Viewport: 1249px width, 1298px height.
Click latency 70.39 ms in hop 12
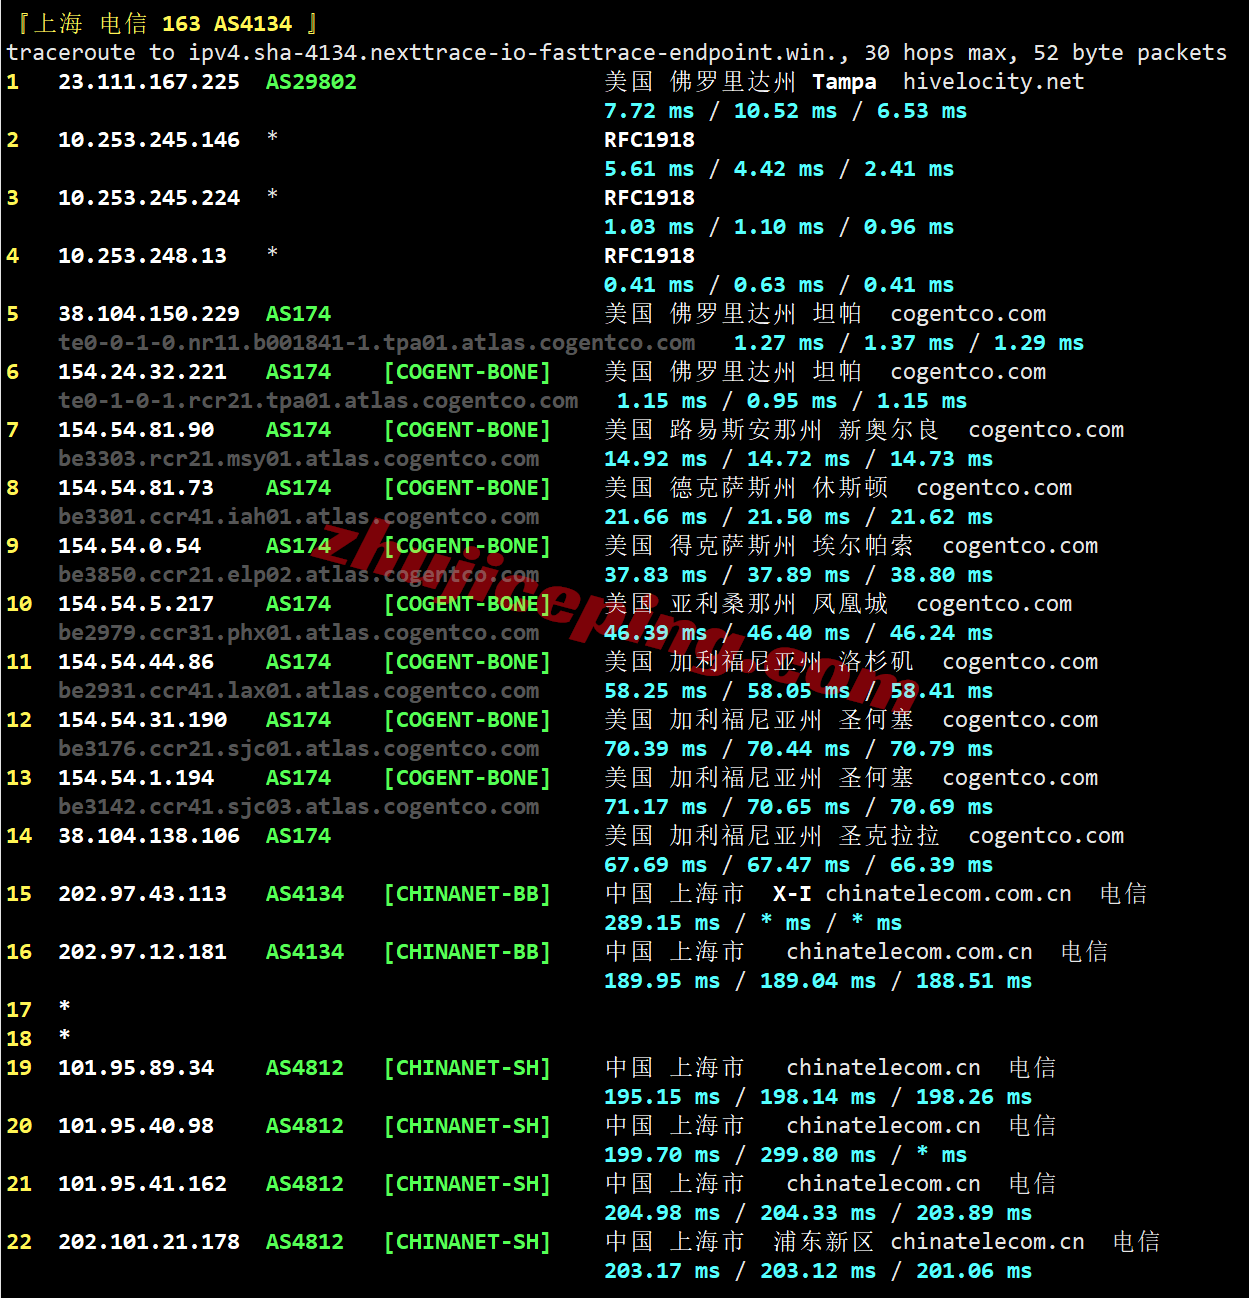tap(656, 749)
